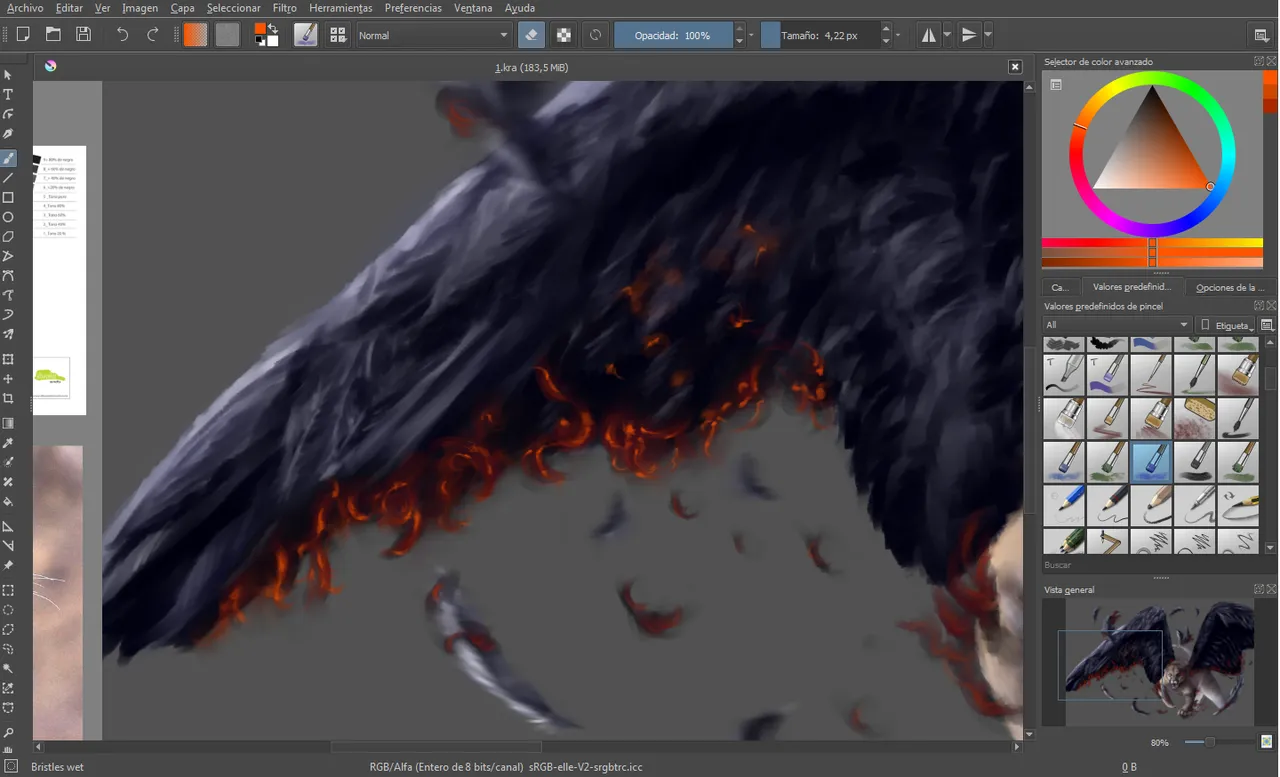
Task: Save the document with floppy icon
Action: (x=84, y=35)
